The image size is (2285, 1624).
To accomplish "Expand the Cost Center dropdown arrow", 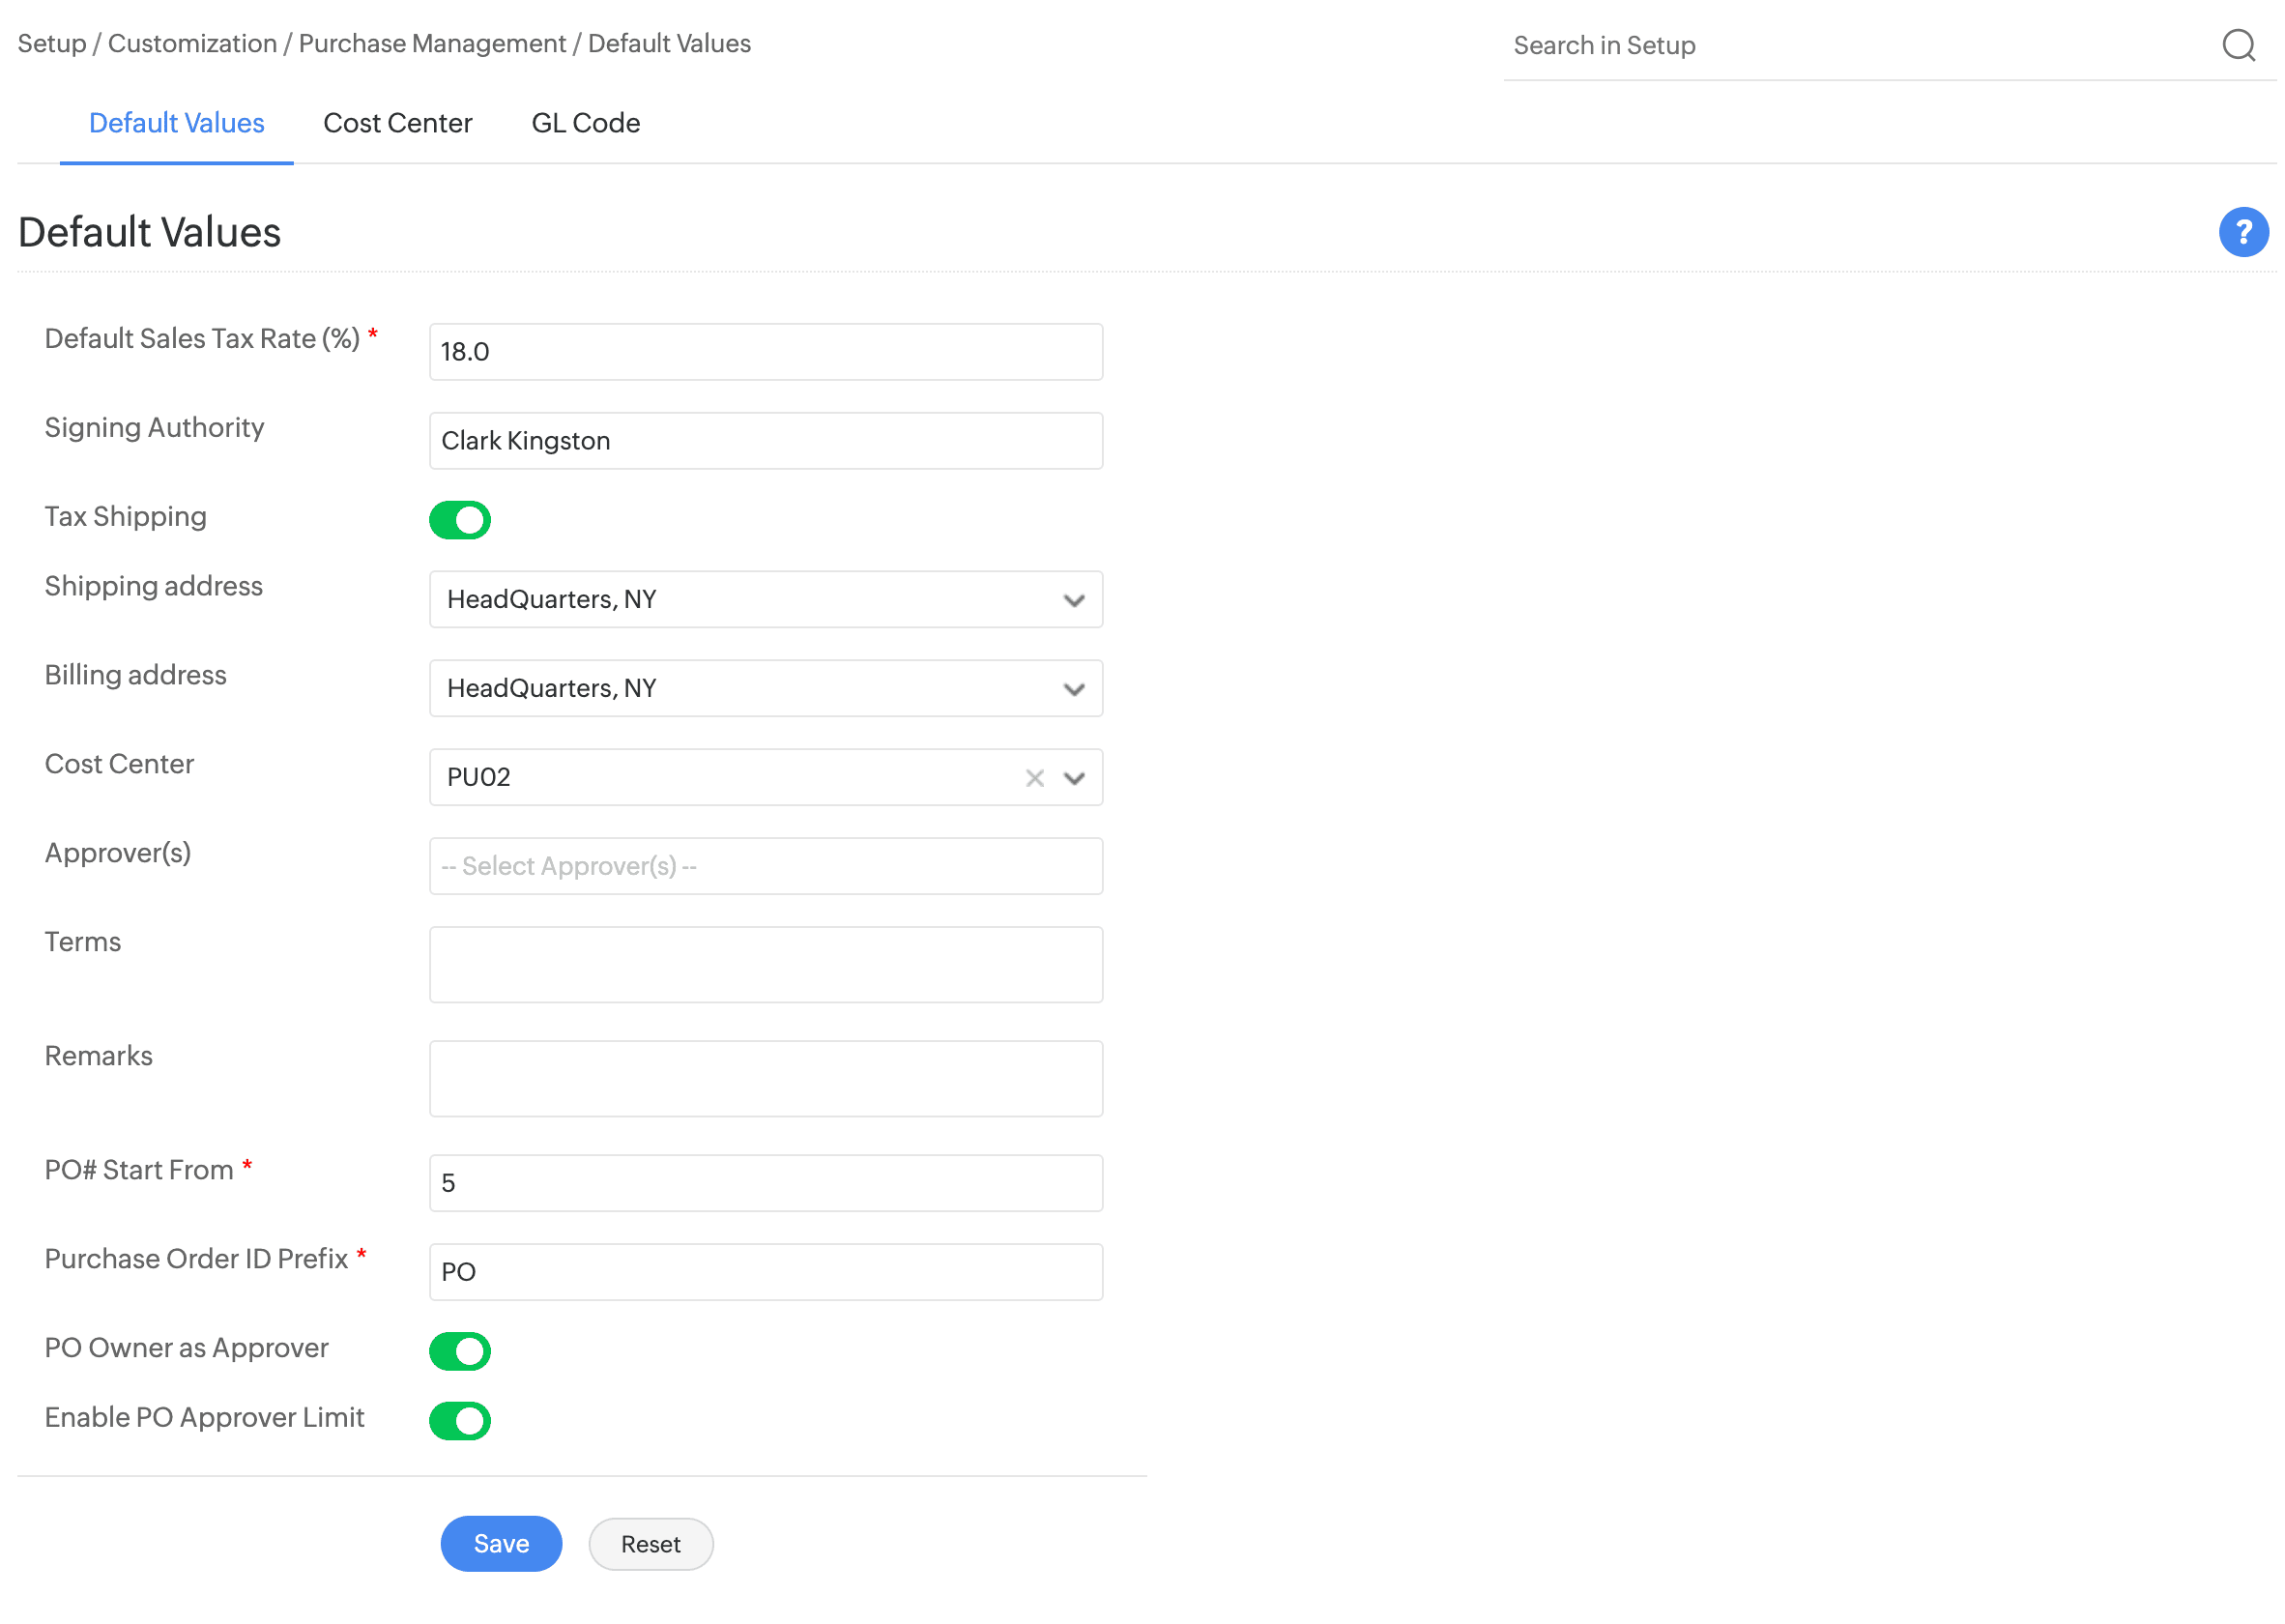I will pyautogui.click(x=1074, y=778).
